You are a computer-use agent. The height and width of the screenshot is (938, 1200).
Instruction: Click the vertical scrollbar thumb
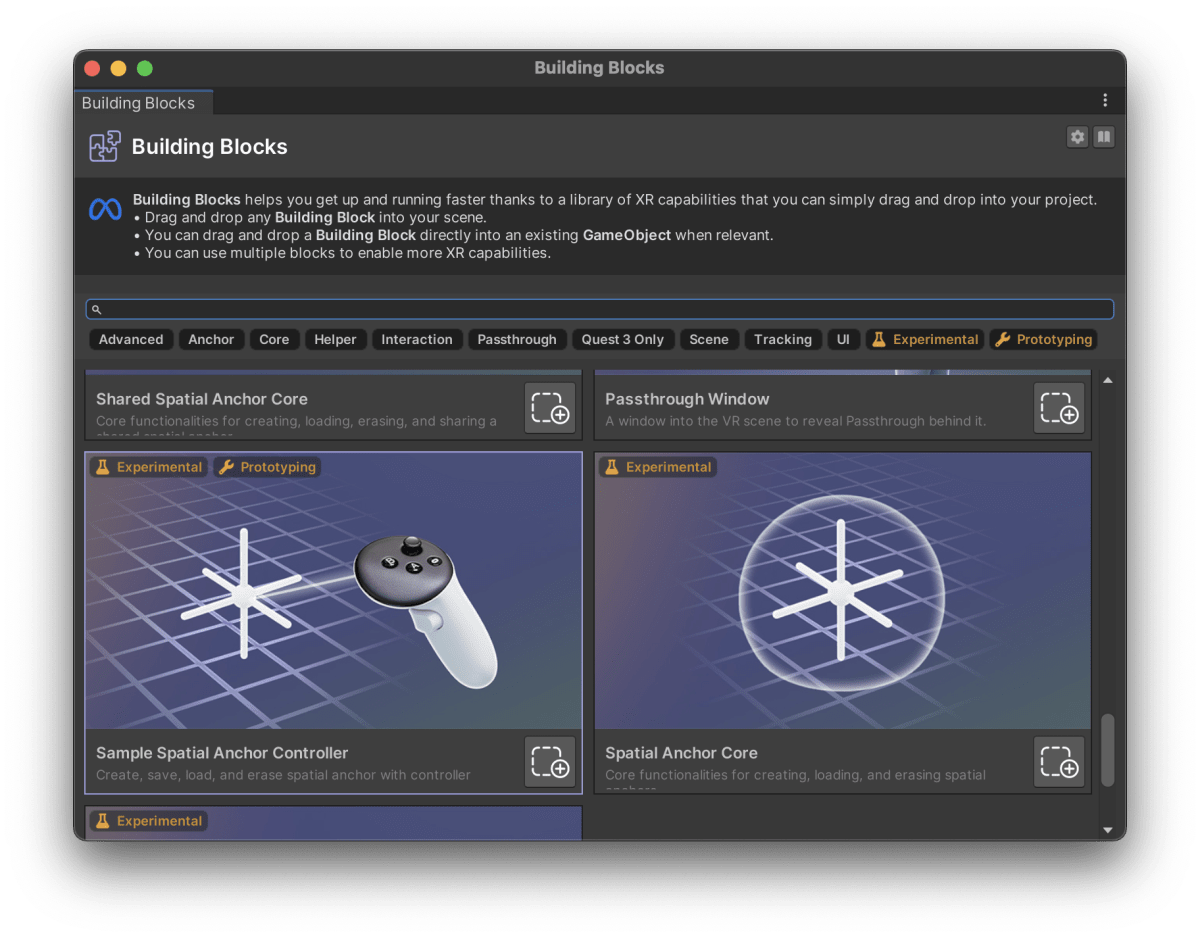tap(1107, 750)
